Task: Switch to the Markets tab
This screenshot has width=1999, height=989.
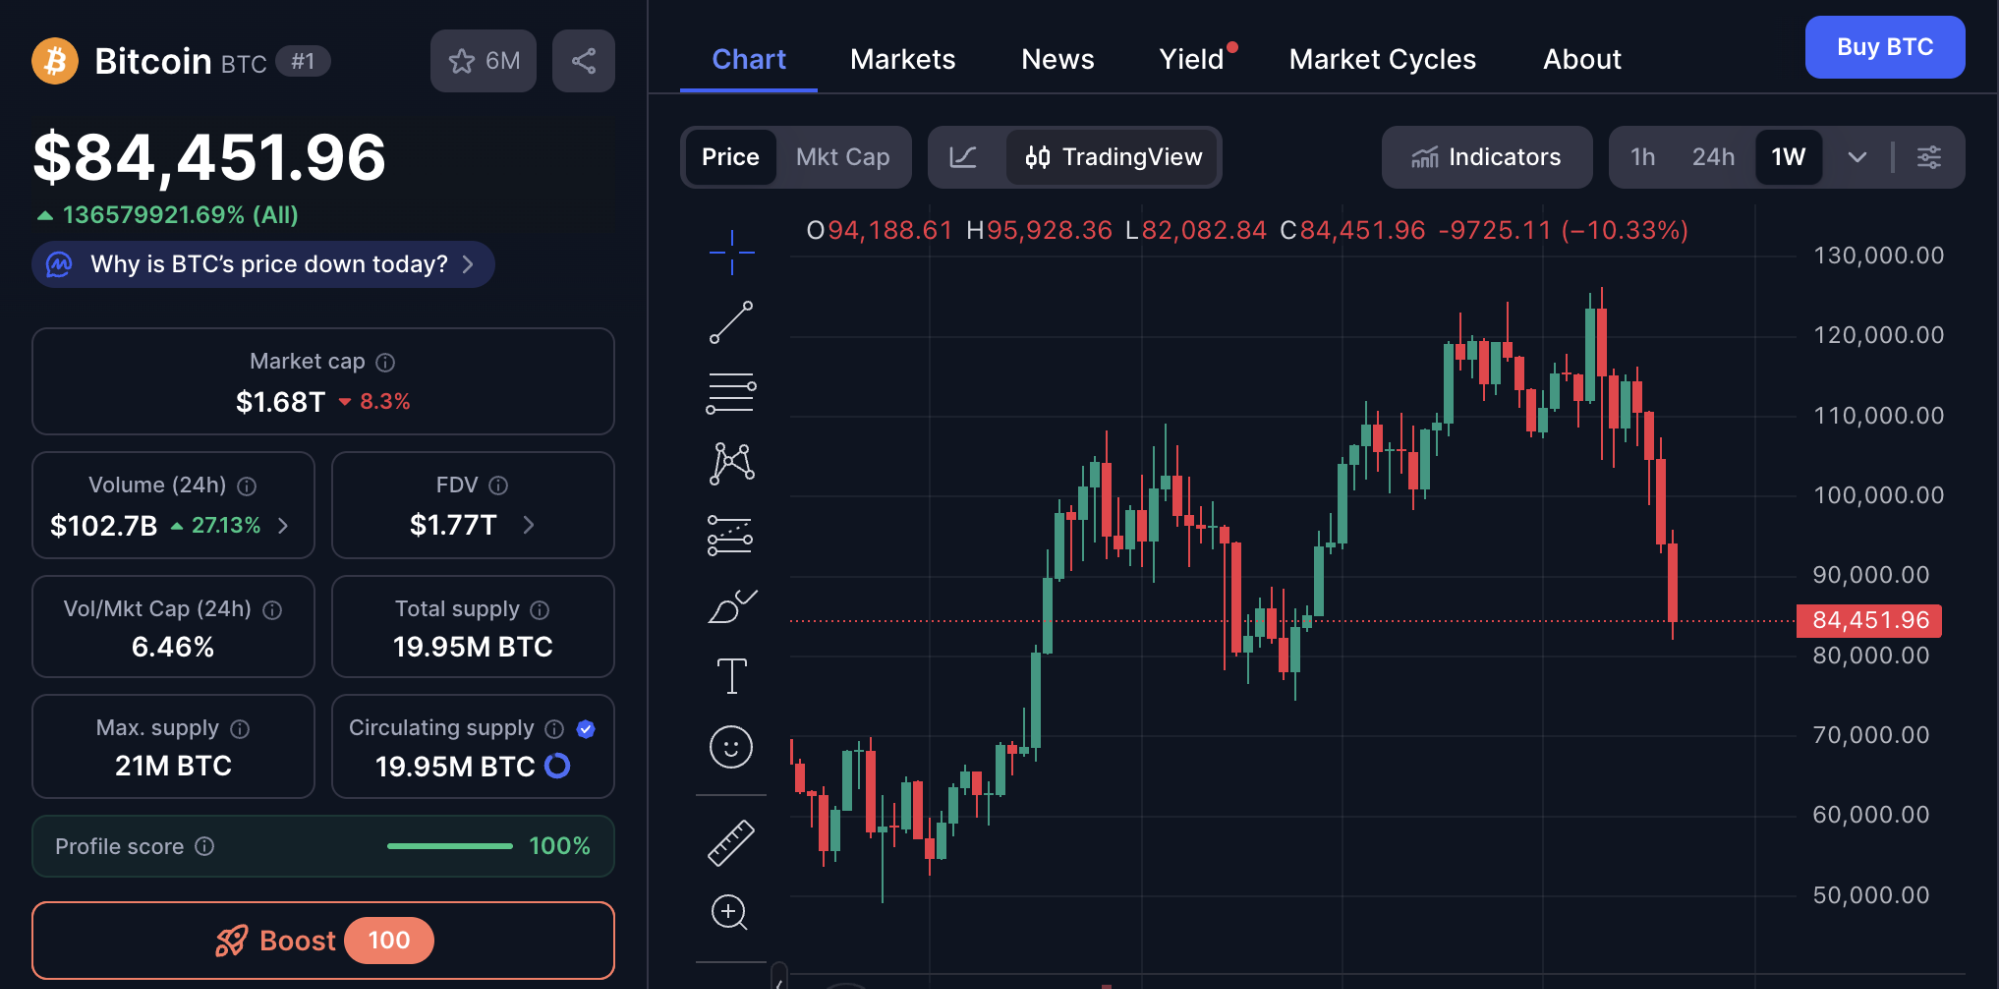Action: tap(902, 59)
